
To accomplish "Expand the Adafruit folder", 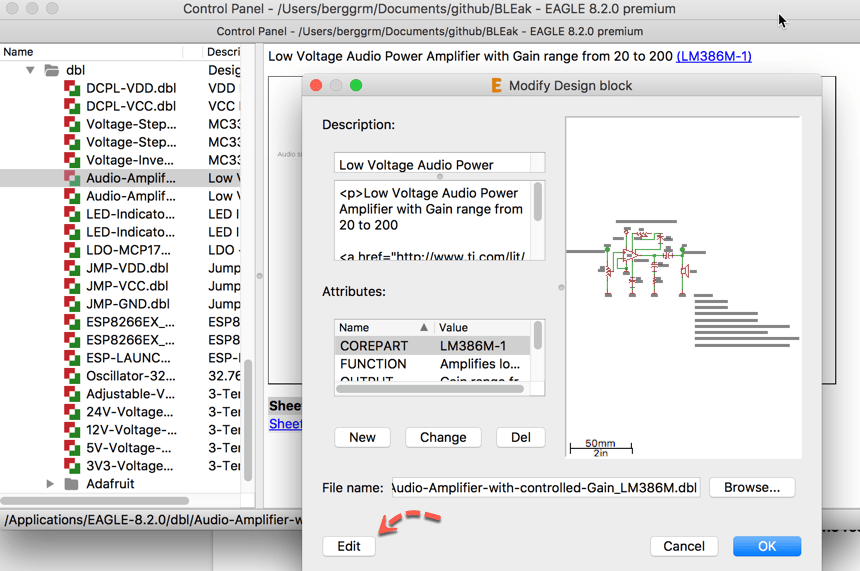I will 50,484.
